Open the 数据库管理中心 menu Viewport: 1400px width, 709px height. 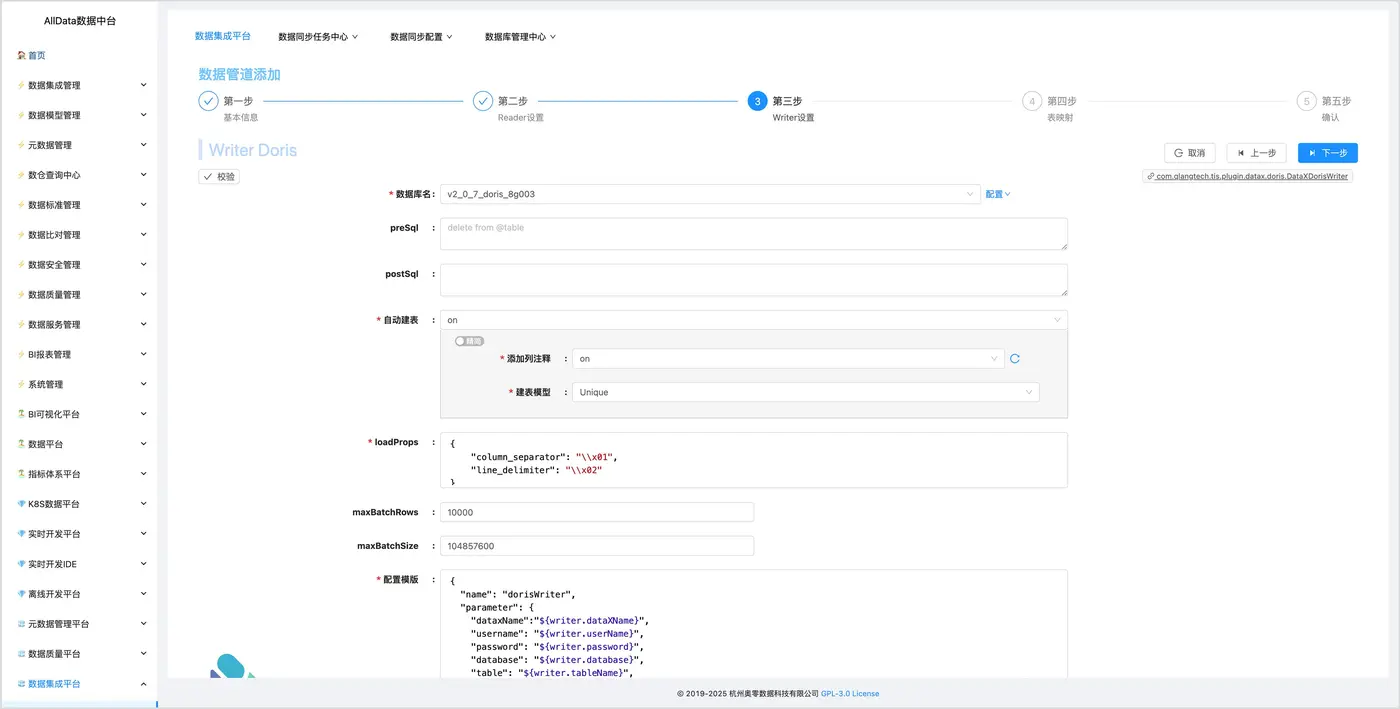520,37
